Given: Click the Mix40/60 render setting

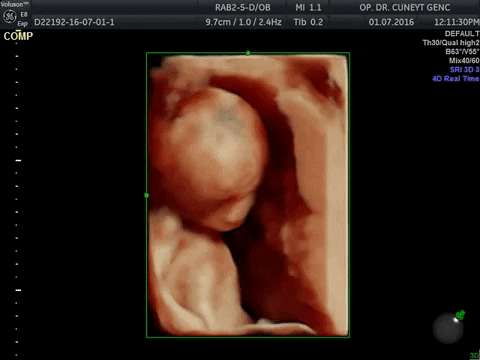Looking at the screenshot, I should coord(464,61).
